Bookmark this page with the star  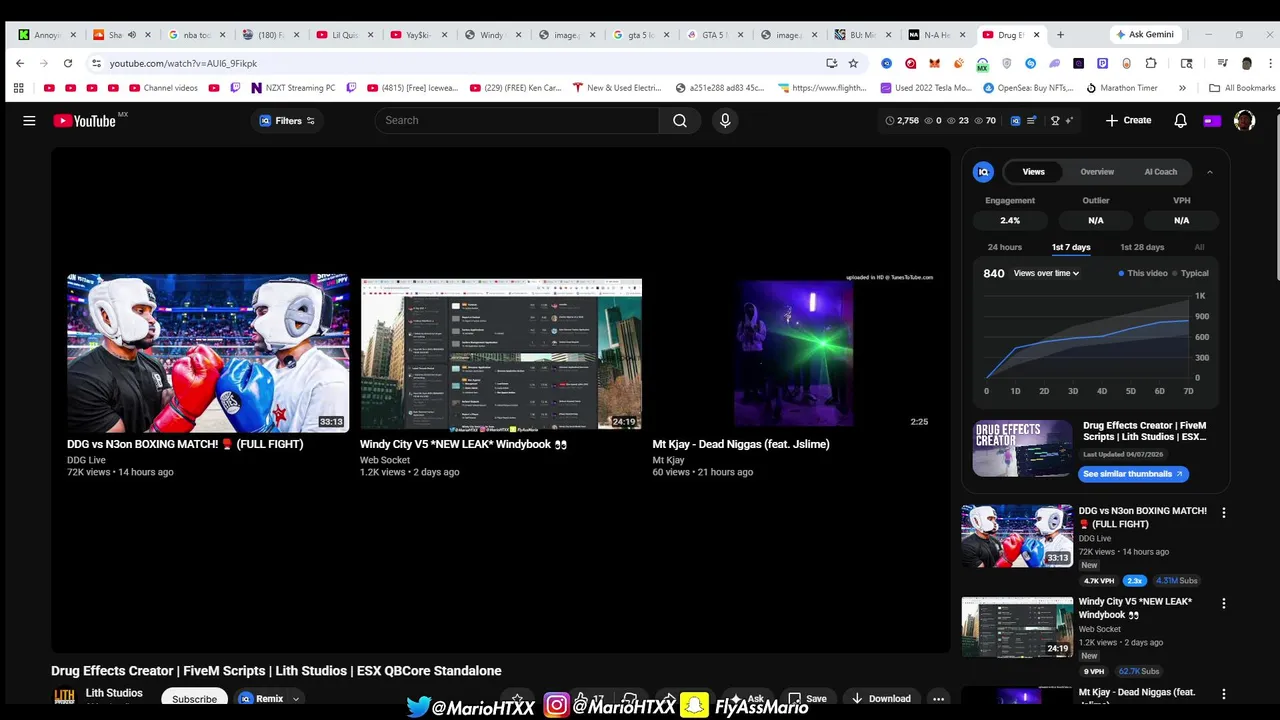click(853, 63)
